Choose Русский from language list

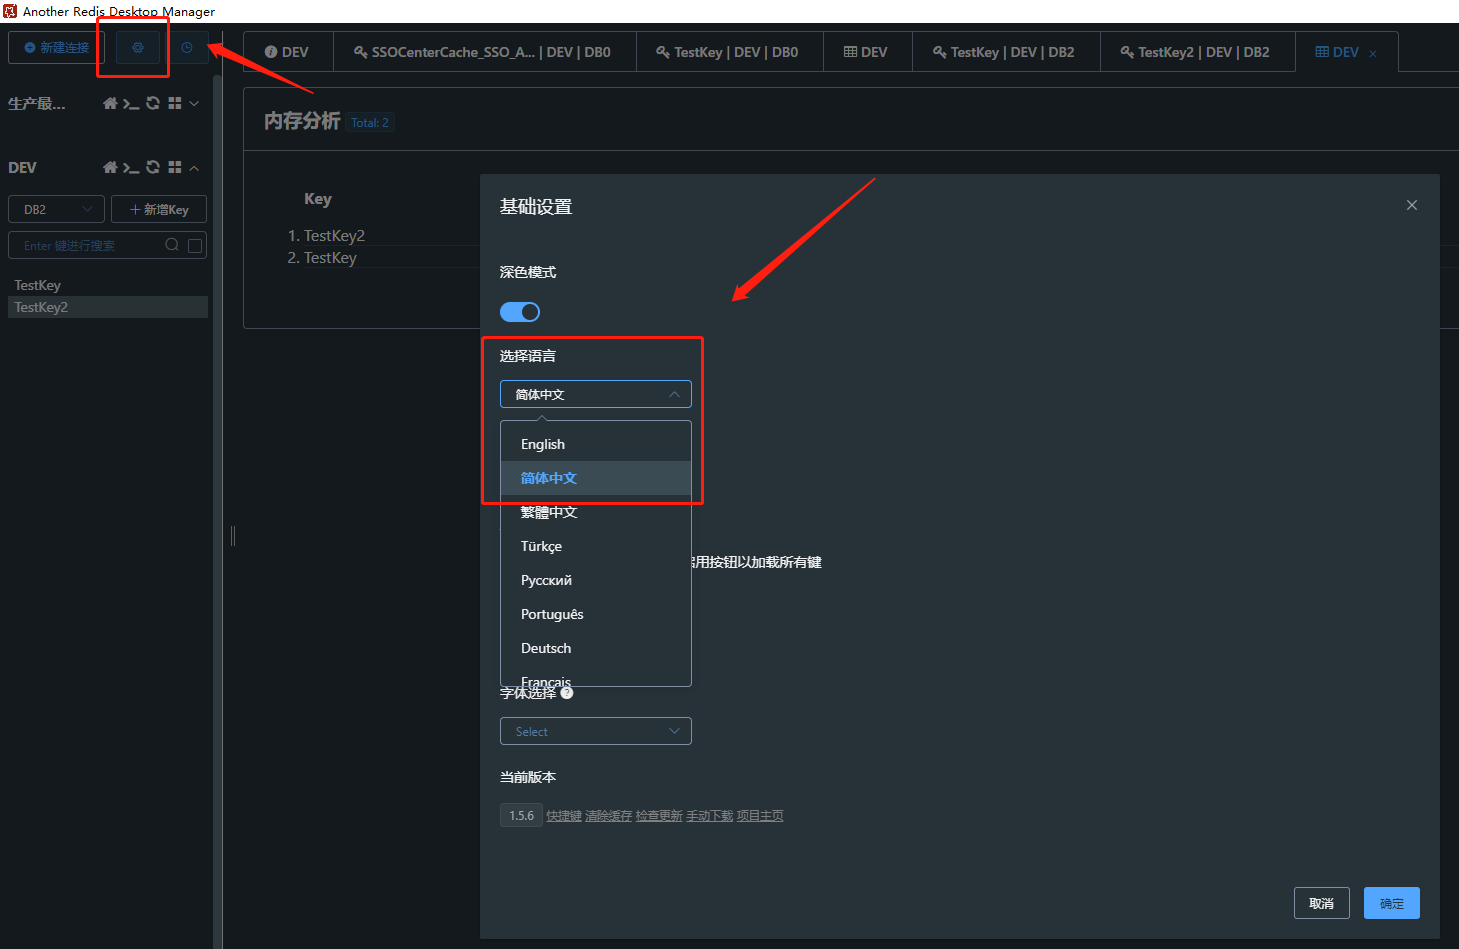596,580
